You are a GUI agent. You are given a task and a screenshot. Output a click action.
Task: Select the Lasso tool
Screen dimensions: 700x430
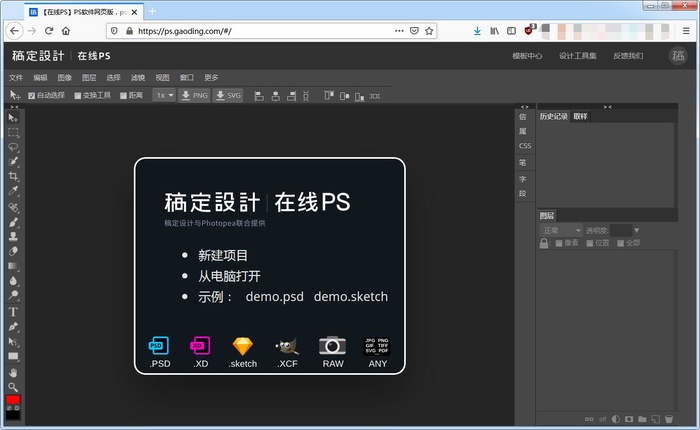(13, 146)
